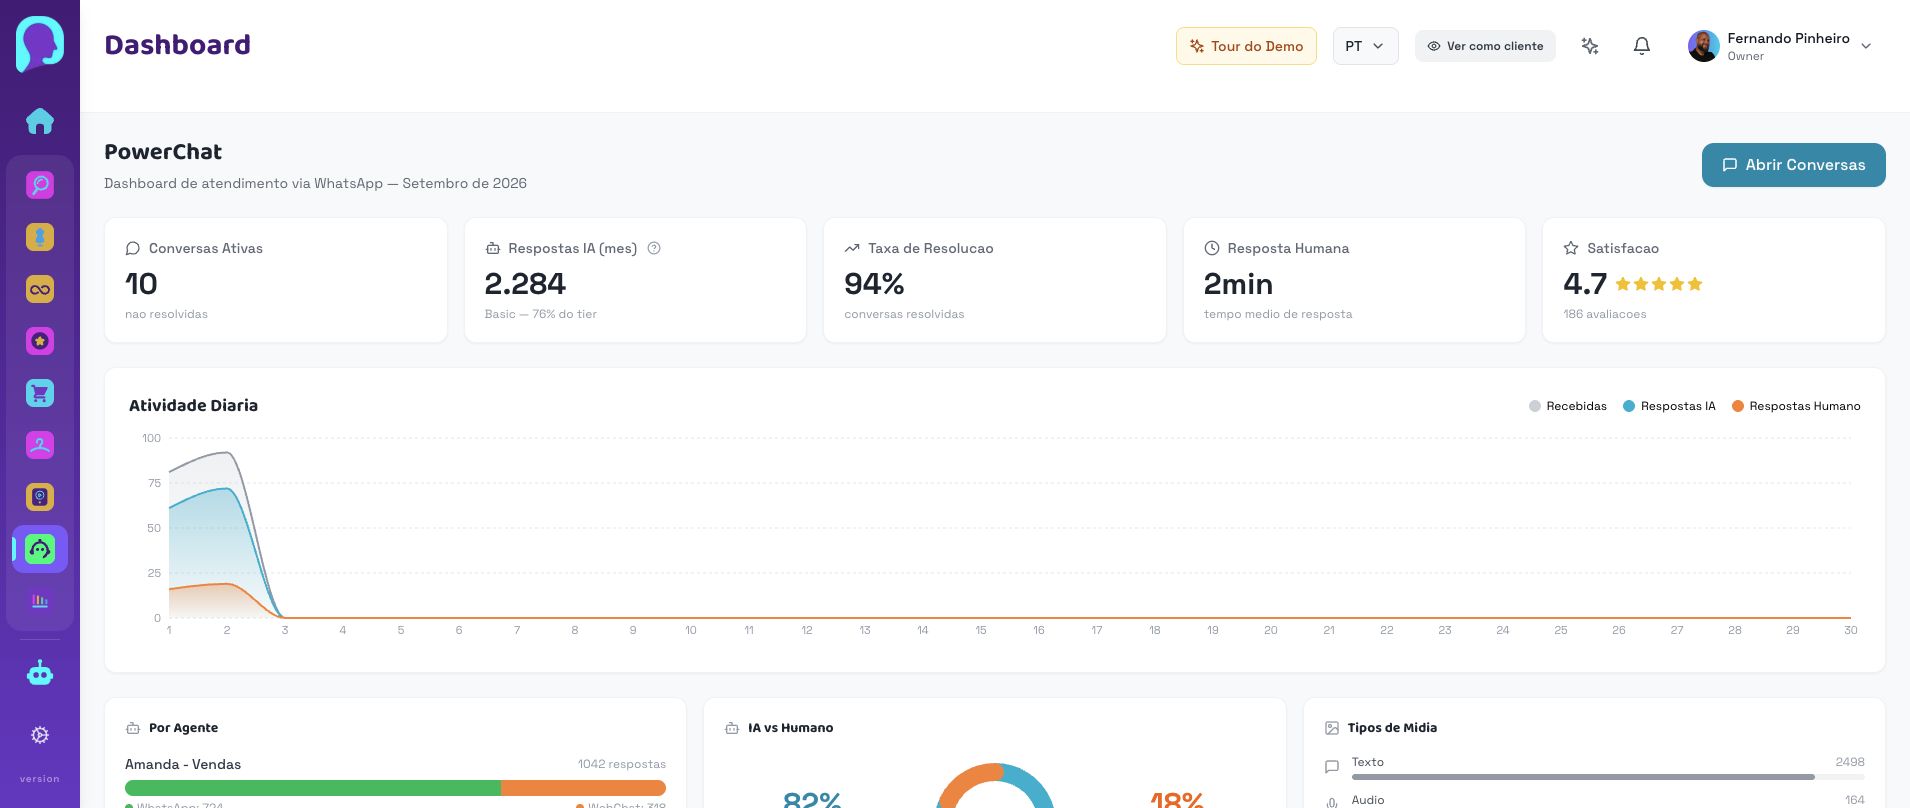
Task: Click the head-shaped app logo
Action: 40,44
